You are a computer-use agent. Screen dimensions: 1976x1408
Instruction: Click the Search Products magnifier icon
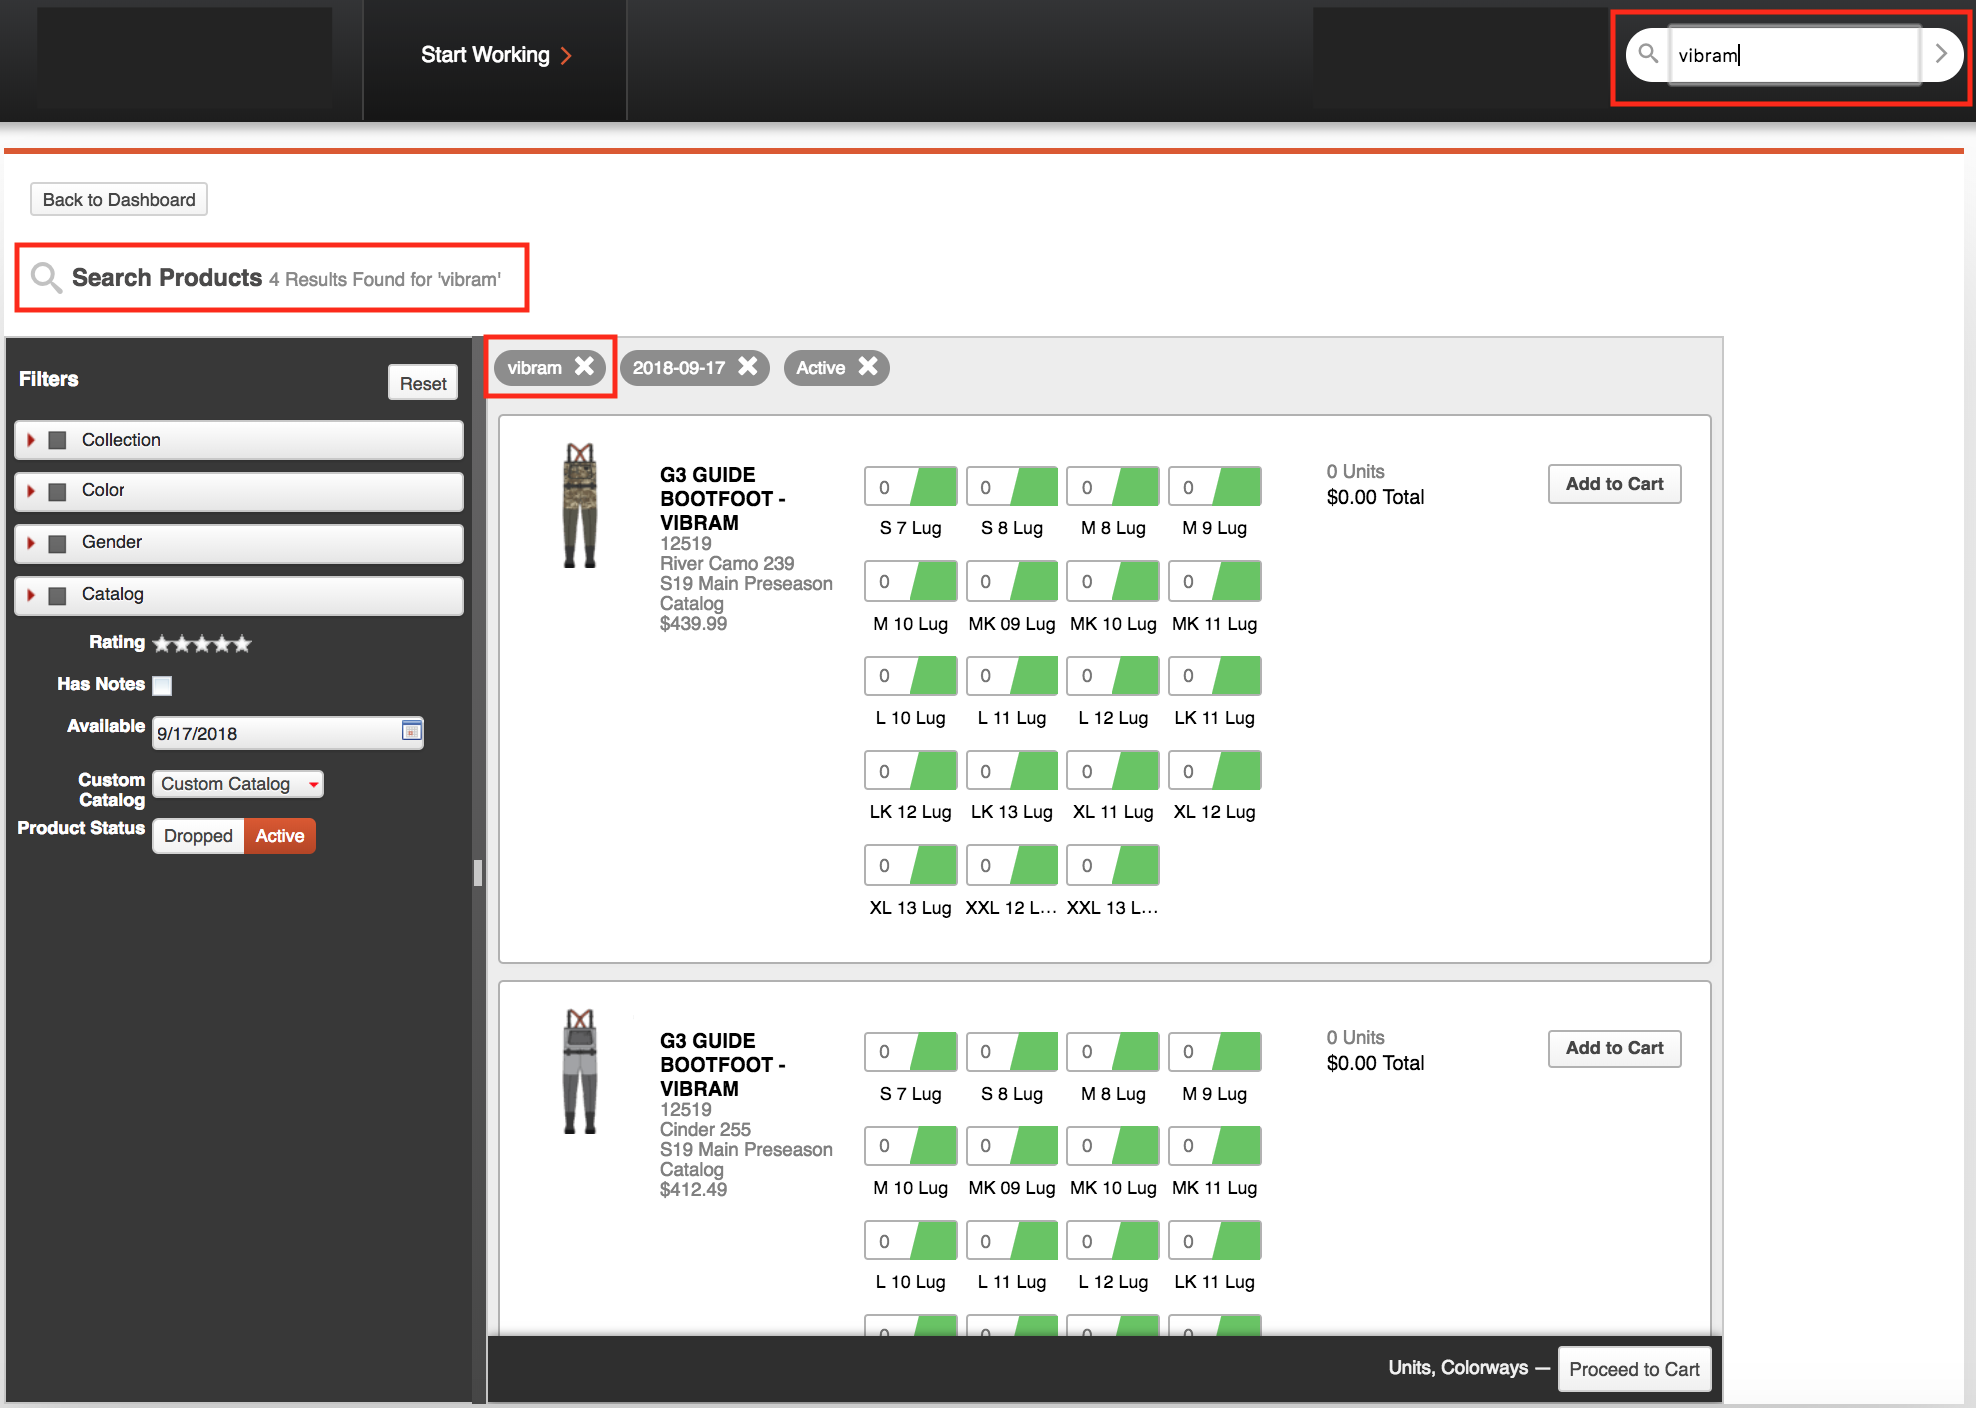click(x=46, y=278)
